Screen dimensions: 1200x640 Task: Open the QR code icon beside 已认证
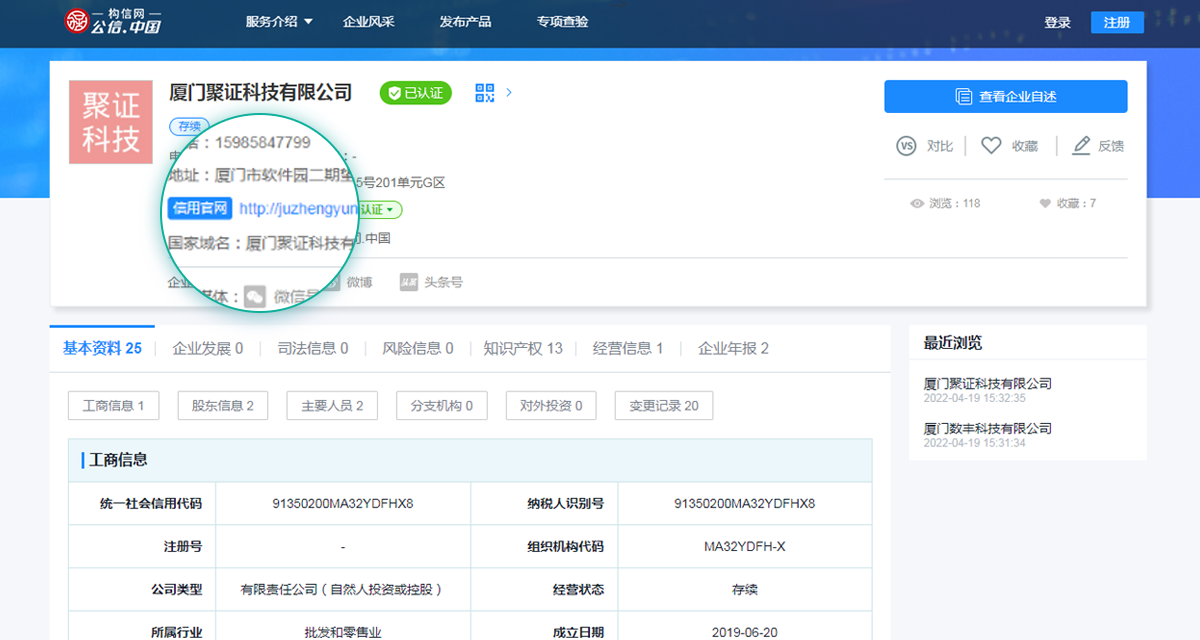[x=485, y=93]
